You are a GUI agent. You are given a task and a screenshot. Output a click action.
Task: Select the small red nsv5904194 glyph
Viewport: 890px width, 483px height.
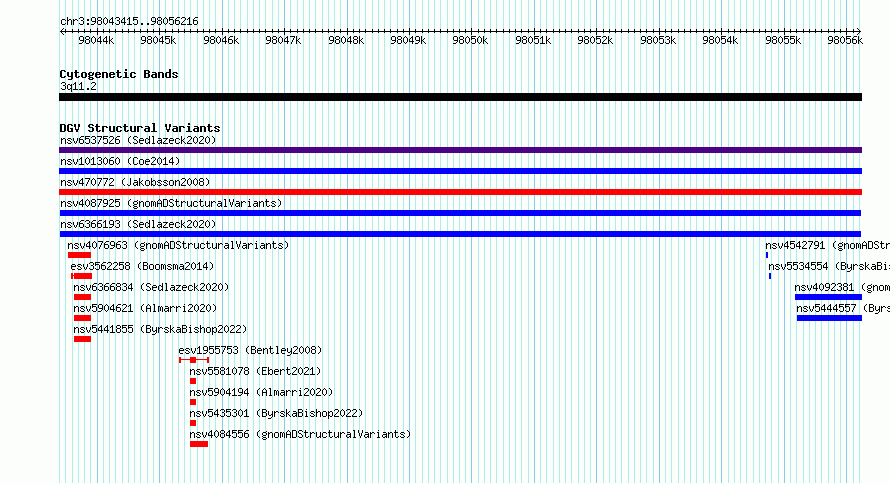pos(193,402)
